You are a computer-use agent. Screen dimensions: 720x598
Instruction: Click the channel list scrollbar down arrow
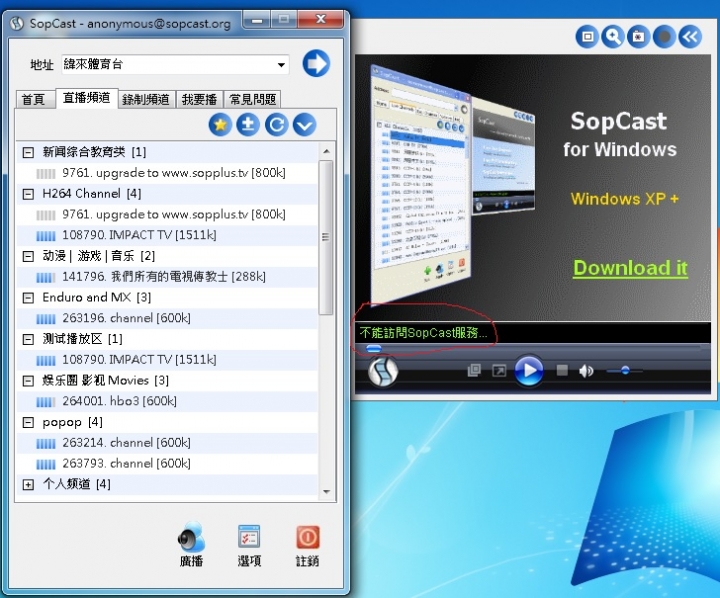tap(326, 491)
